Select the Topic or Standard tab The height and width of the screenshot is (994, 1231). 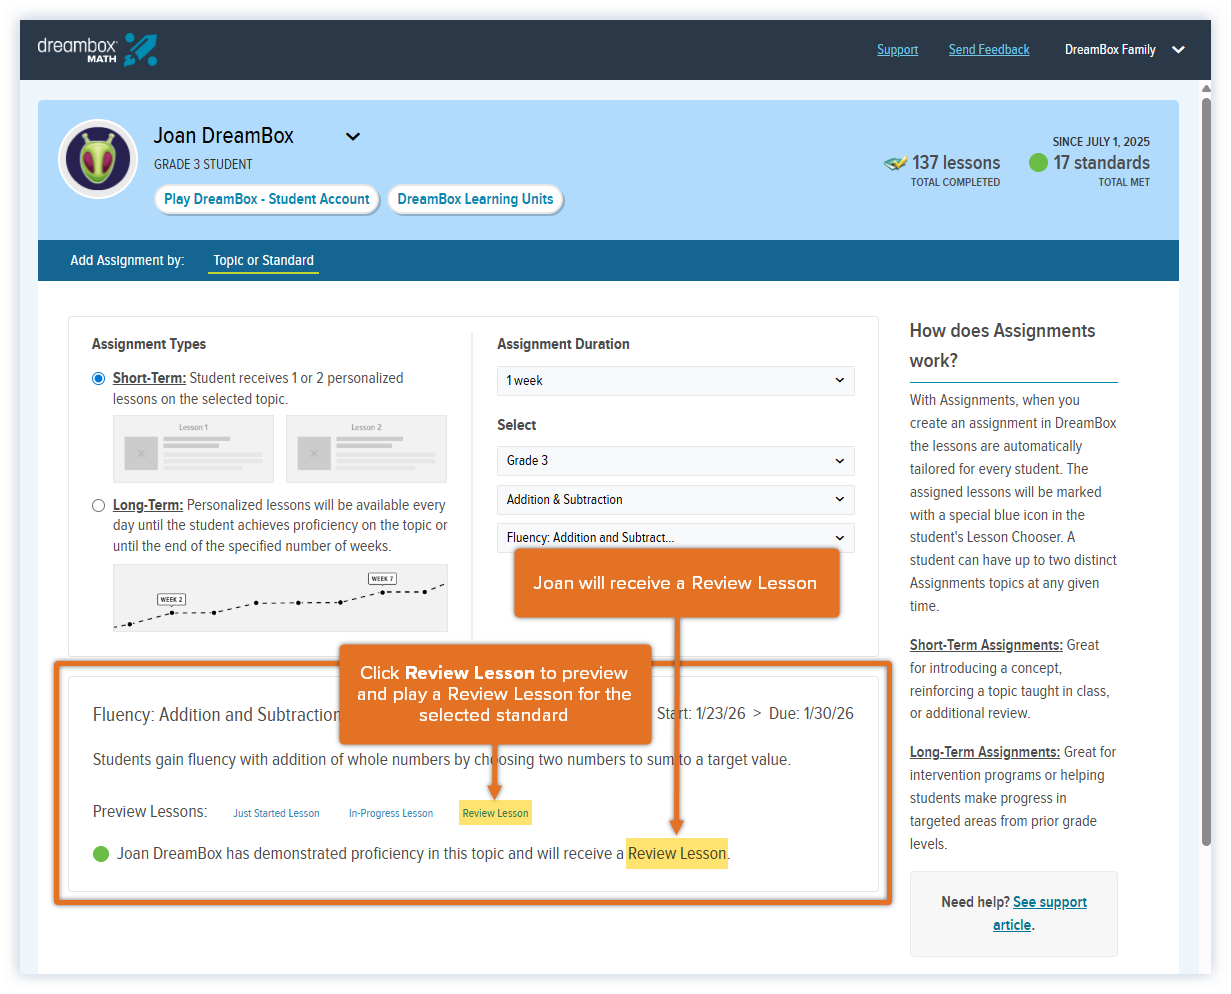click(263, 260)
